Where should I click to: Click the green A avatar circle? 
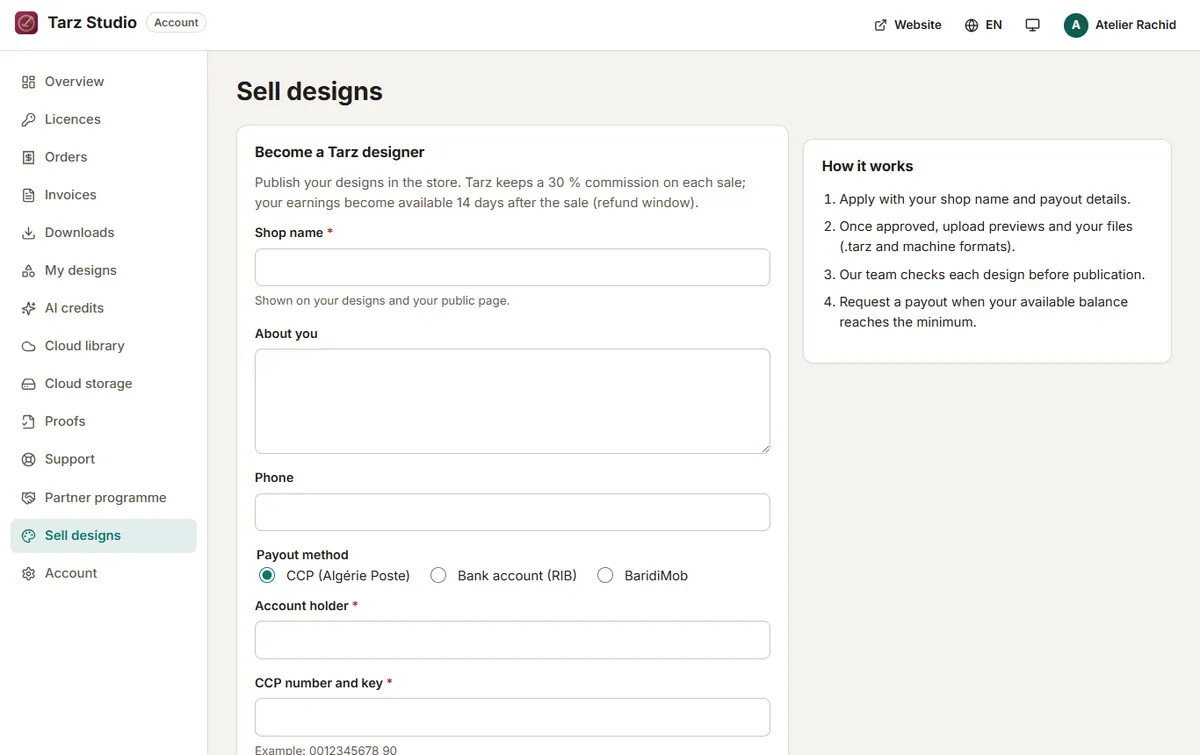1076,25
